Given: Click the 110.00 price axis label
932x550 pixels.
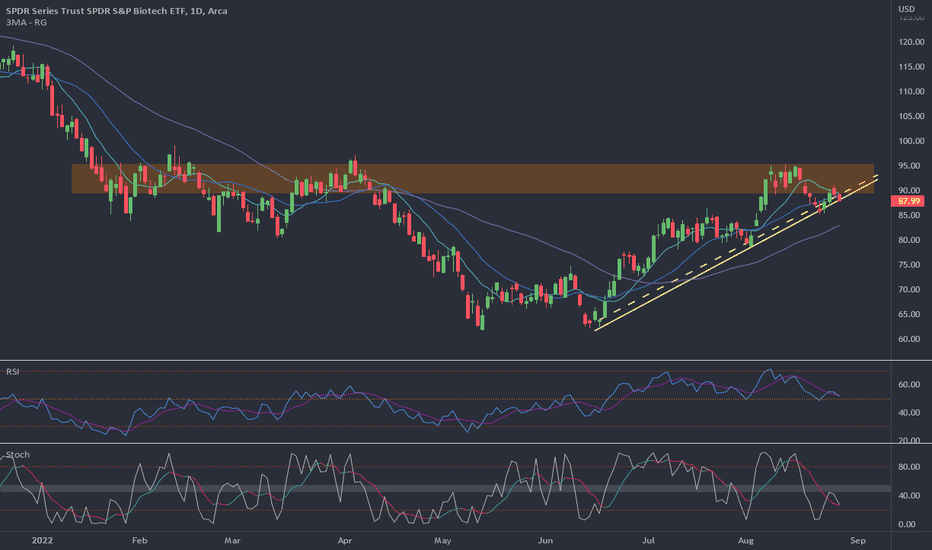Looking at the screenshot, I should tap(911, 92).
